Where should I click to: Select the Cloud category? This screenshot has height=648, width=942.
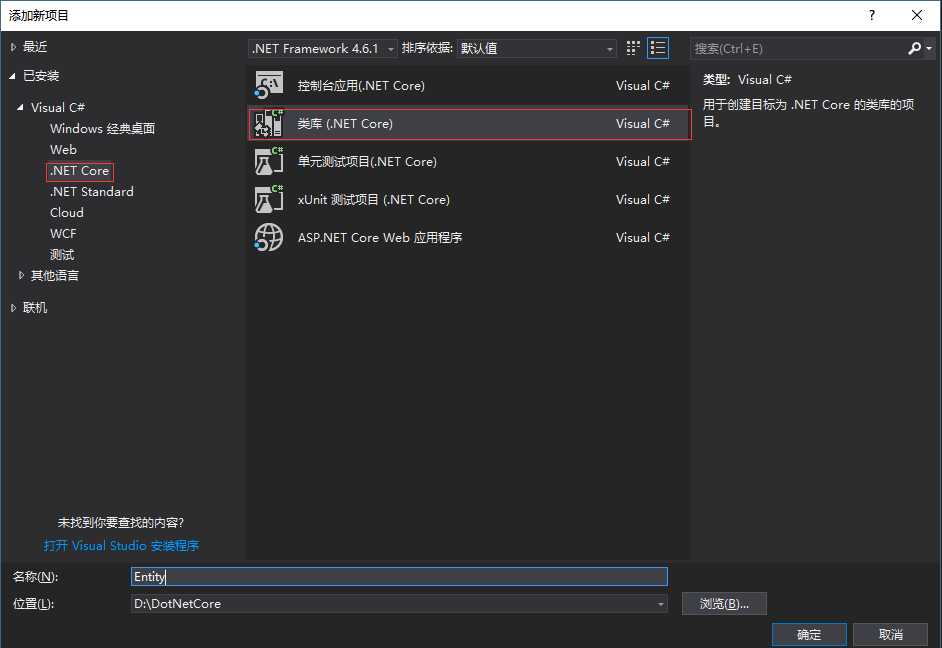pyautogui.click(x=67, y=213)
